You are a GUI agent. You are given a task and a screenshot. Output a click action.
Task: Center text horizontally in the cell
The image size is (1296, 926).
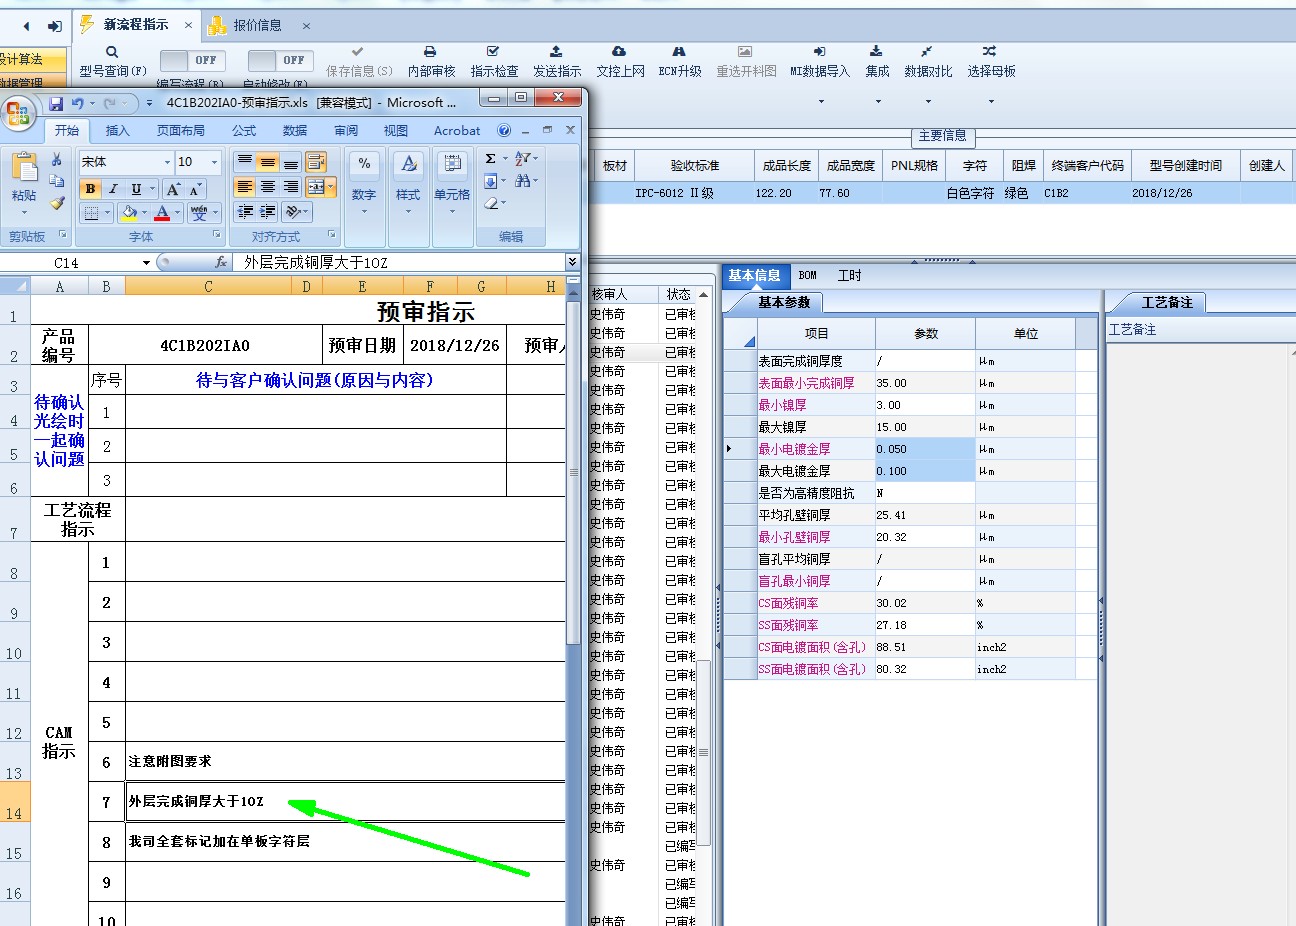pos(267,187)
